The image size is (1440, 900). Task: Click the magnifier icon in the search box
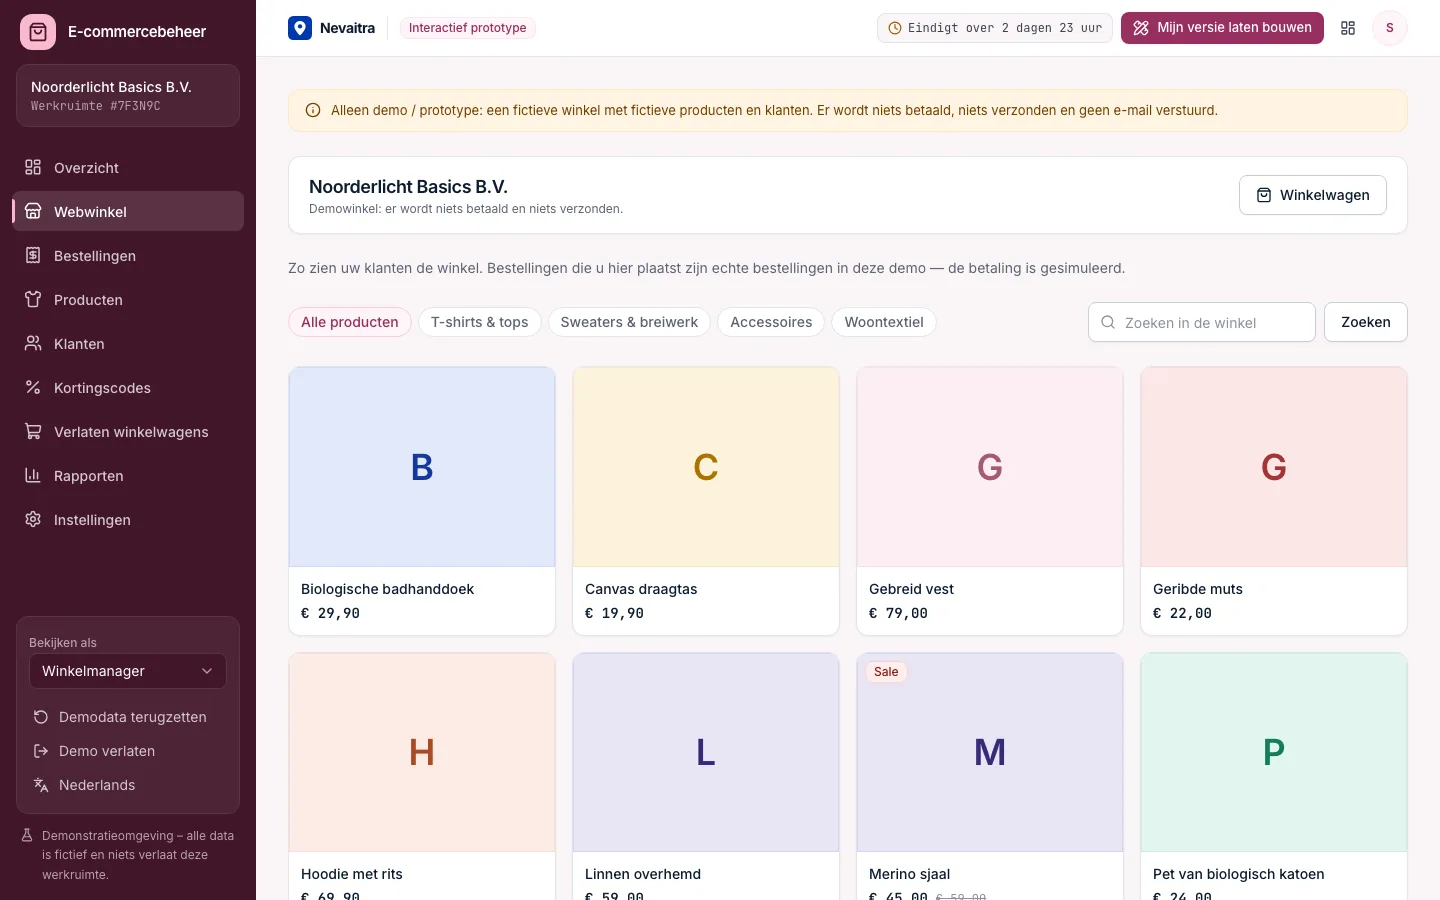click(x=1108, y=323)
